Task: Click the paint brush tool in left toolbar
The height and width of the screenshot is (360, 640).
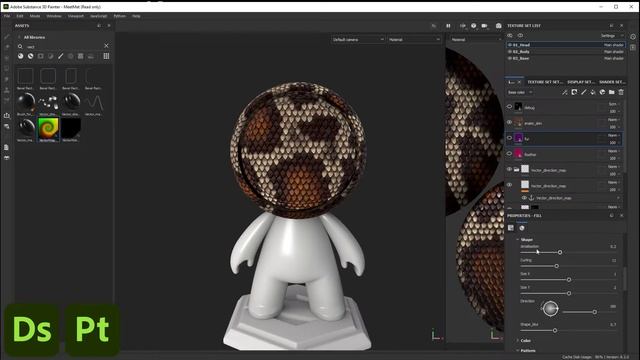Action: click(x=7, y=37)
